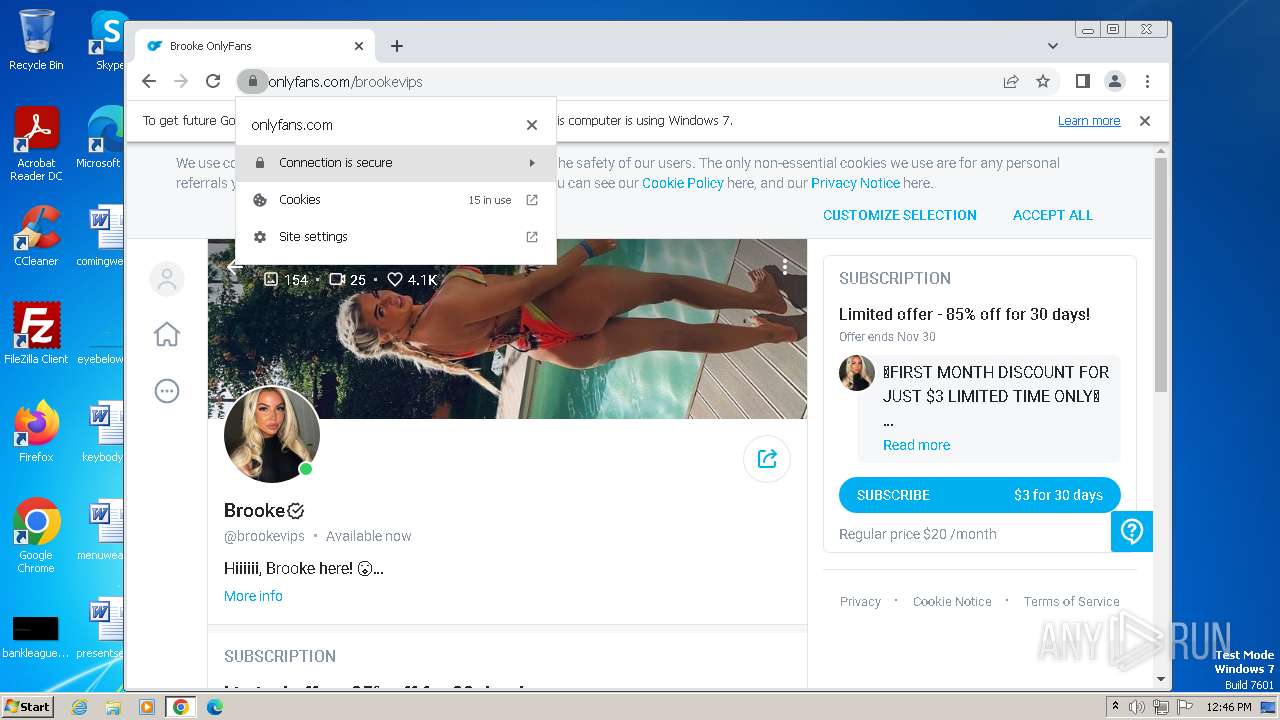
Task: Open the Privacy Notice link
Action: [x=855, y=183]
